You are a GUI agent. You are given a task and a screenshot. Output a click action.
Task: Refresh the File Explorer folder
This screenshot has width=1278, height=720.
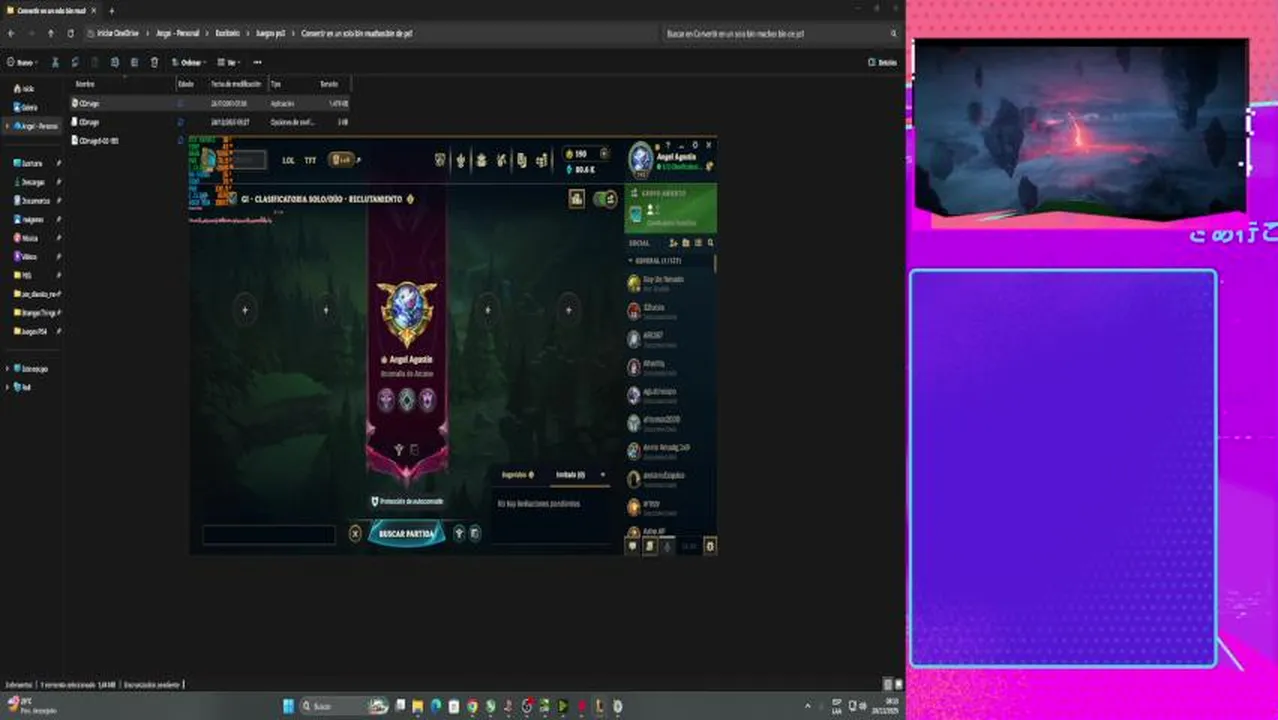(70, 33)
